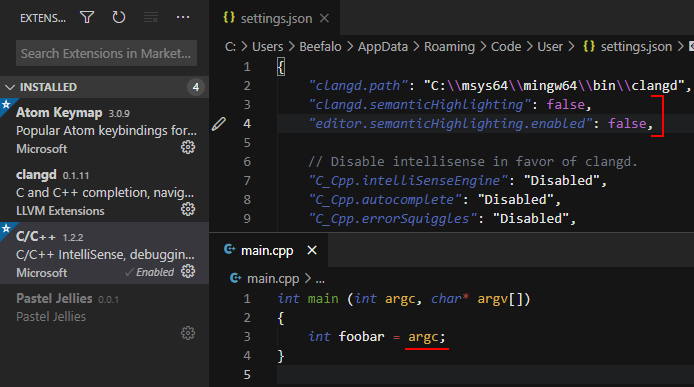This screenshot has height=387, width=694.
Task: Open the settings.json breadcrumb segment
Action: coord(636,46)
